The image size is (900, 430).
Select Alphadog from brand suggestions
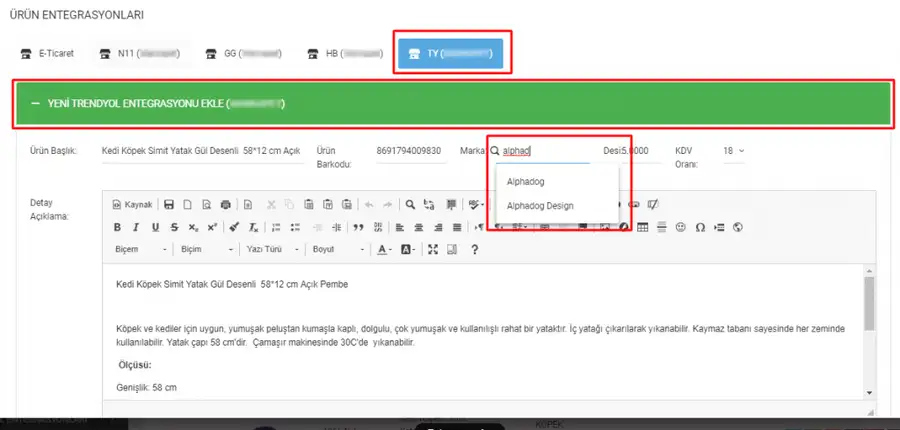(525, 181)
